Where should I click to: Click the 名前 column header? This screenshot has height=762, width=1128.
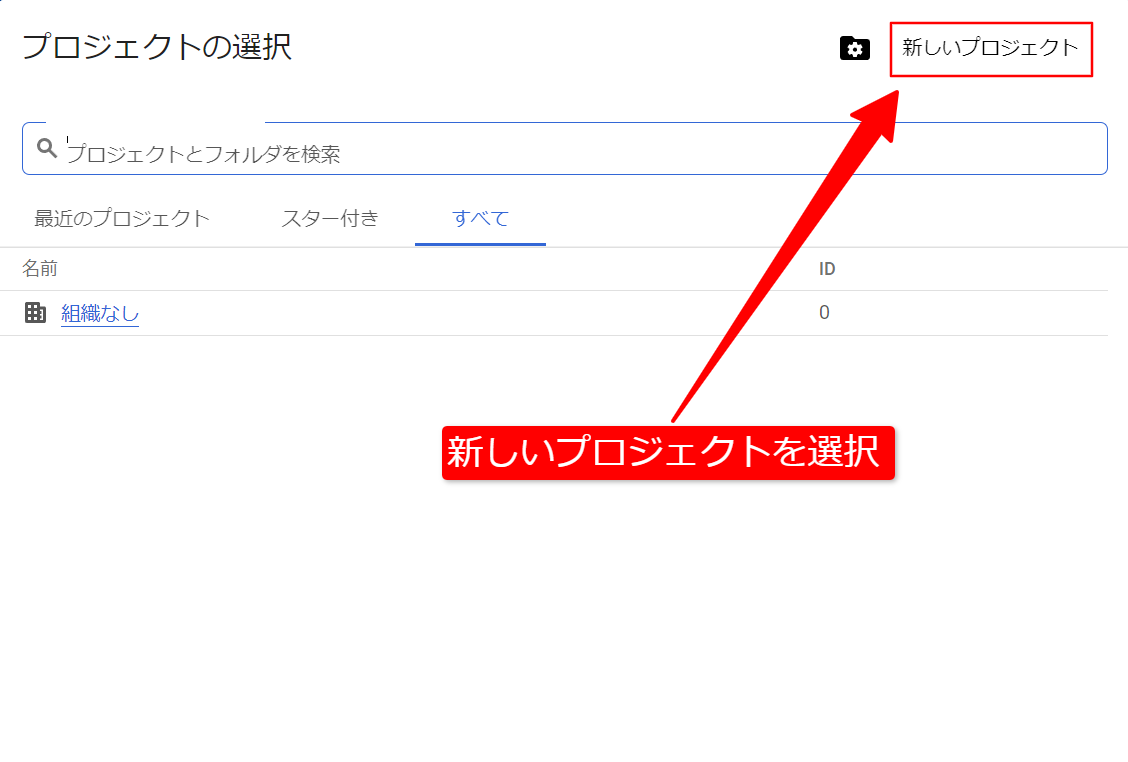pyautogui.click(x=40, y=269)
